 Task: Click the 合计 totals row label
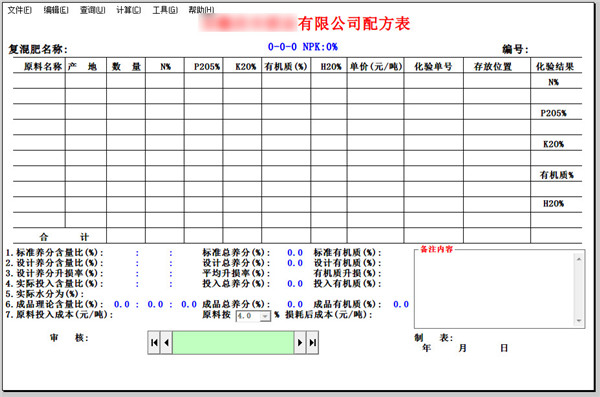pyautogui.click(x=64, y=237)
